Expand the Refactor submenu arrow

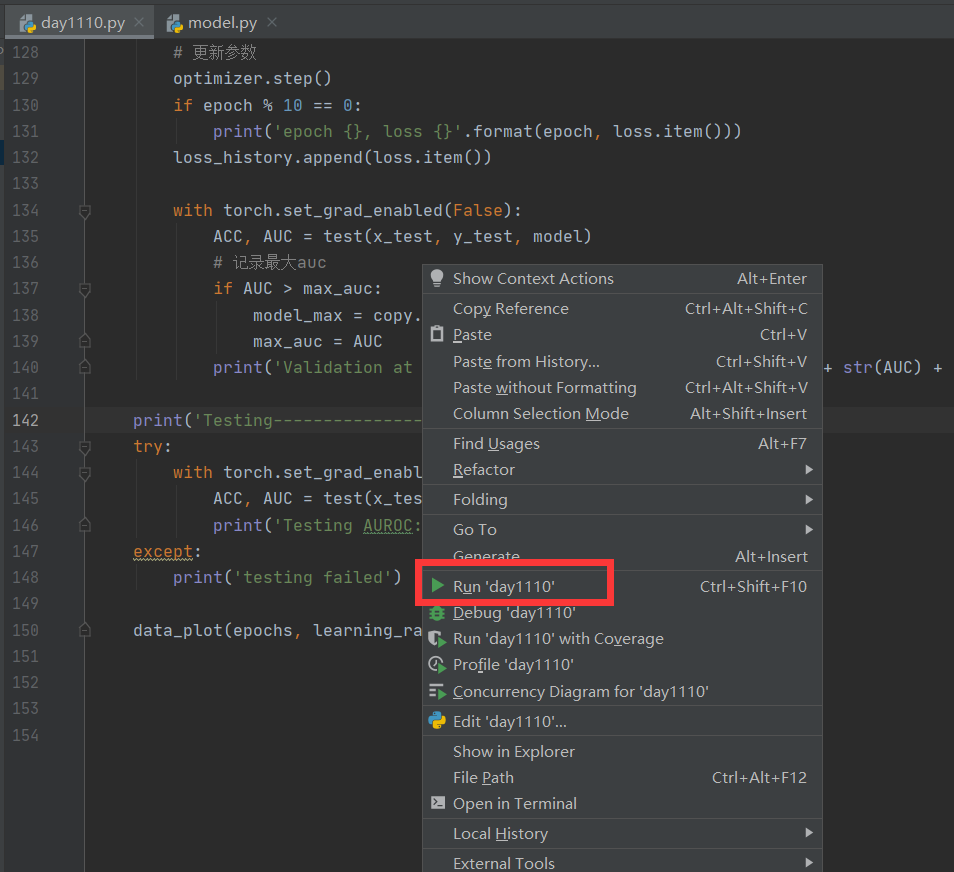click(809, 470)
